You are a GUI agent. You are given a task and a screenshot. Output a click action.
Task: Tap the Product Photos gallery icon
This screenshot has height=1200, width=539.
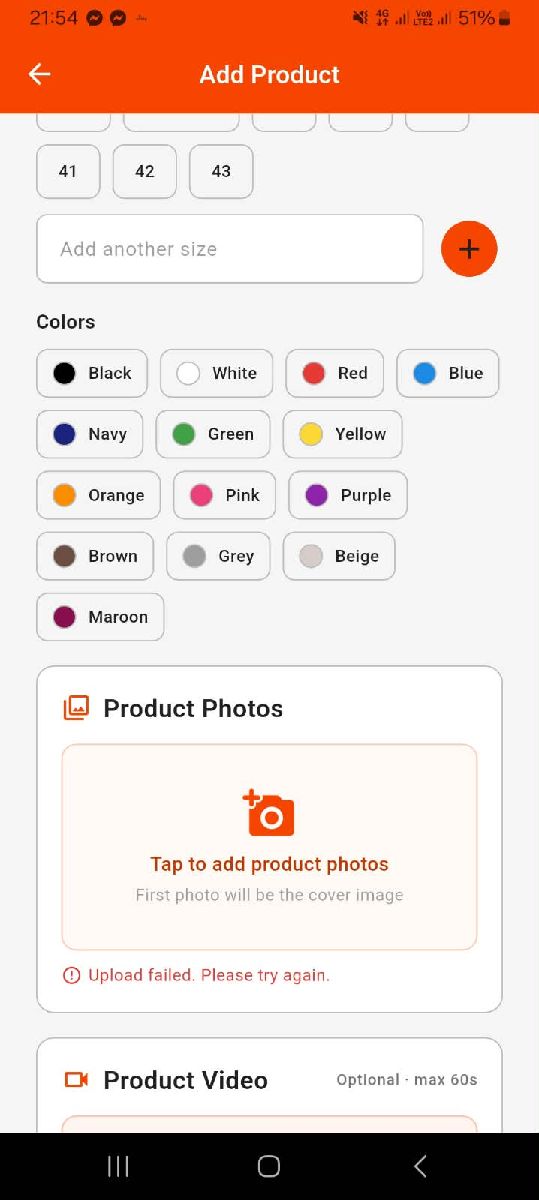coord(76,708)
